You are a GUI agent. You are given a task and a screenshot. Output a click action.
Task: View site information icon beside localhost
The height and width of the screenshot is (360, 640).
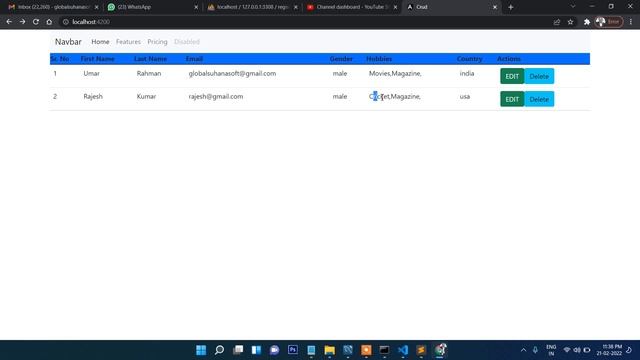tap(66, 22)
